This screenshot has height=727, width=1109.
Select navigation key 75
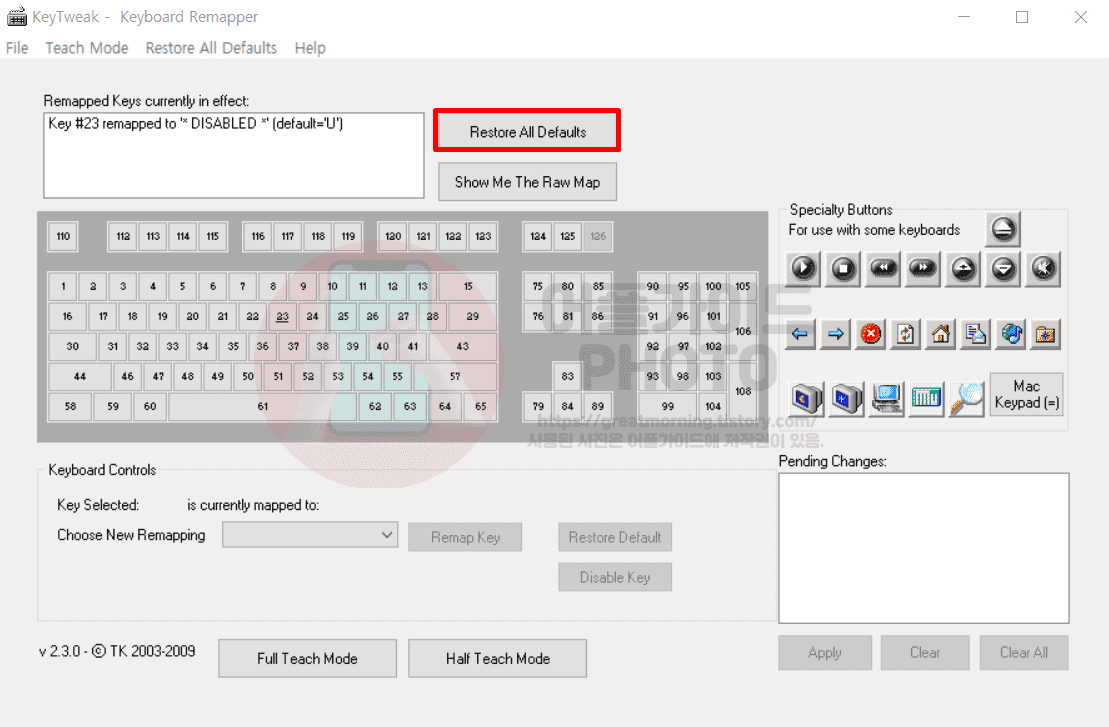(x=538, y=286)
